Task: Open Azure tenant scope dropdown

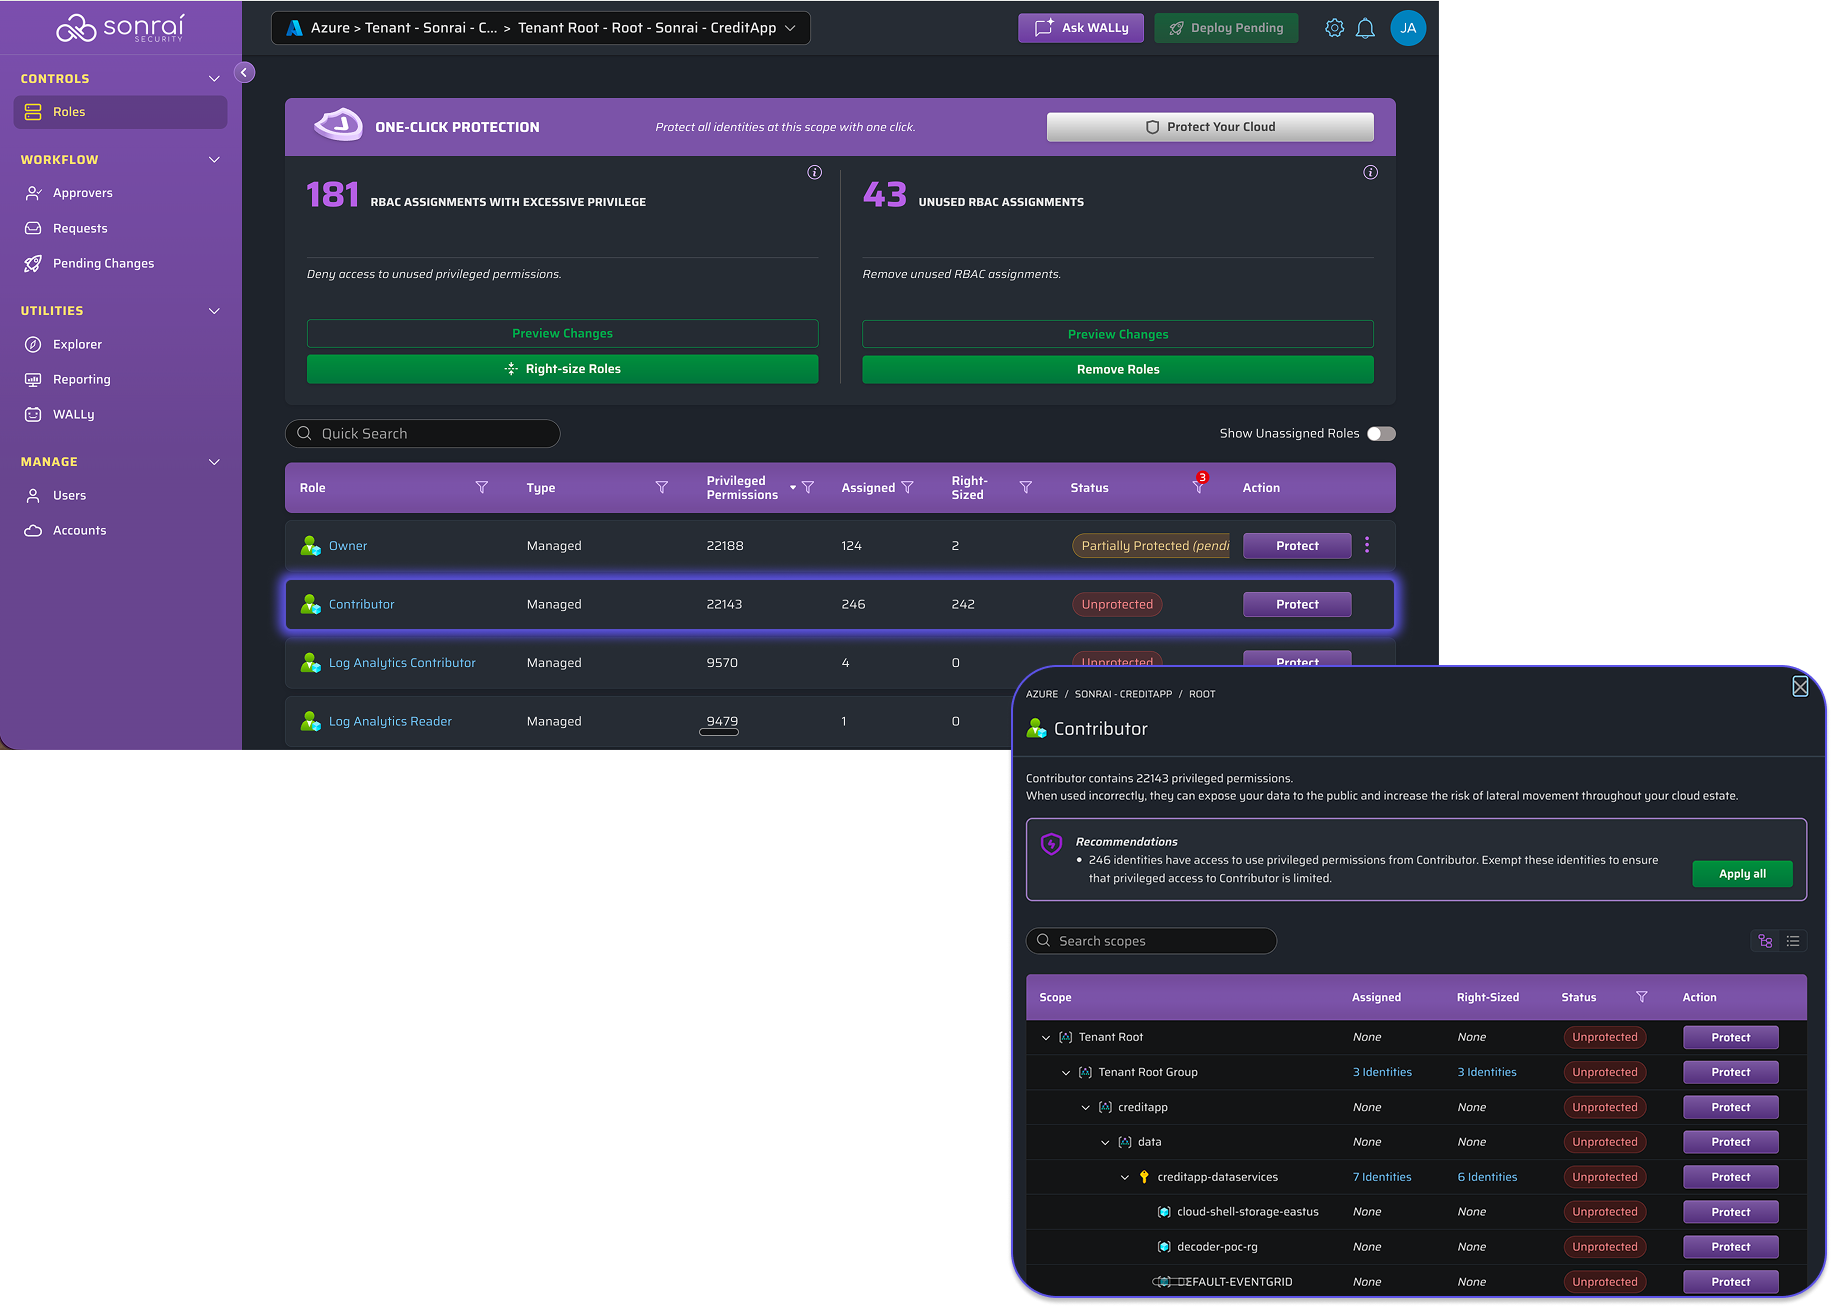Action: tap(541, 28)
